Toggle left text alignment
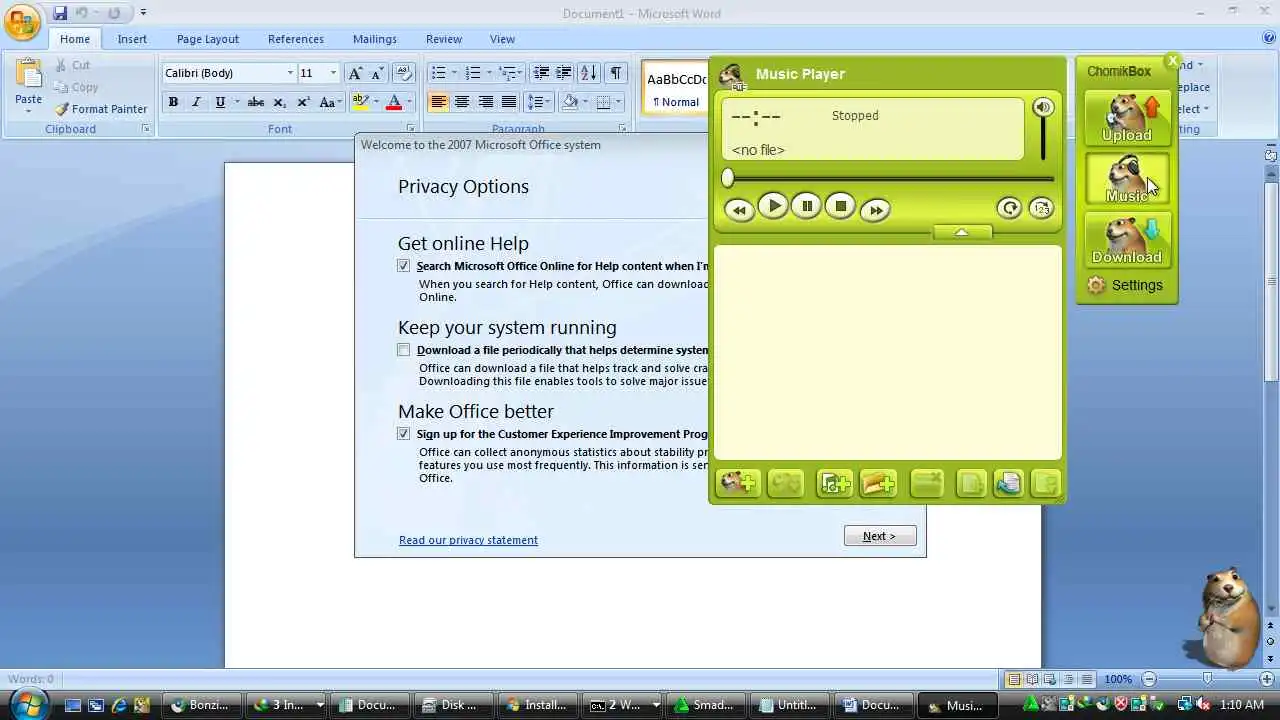This screenshot has width=1280, height=720. 438,102
